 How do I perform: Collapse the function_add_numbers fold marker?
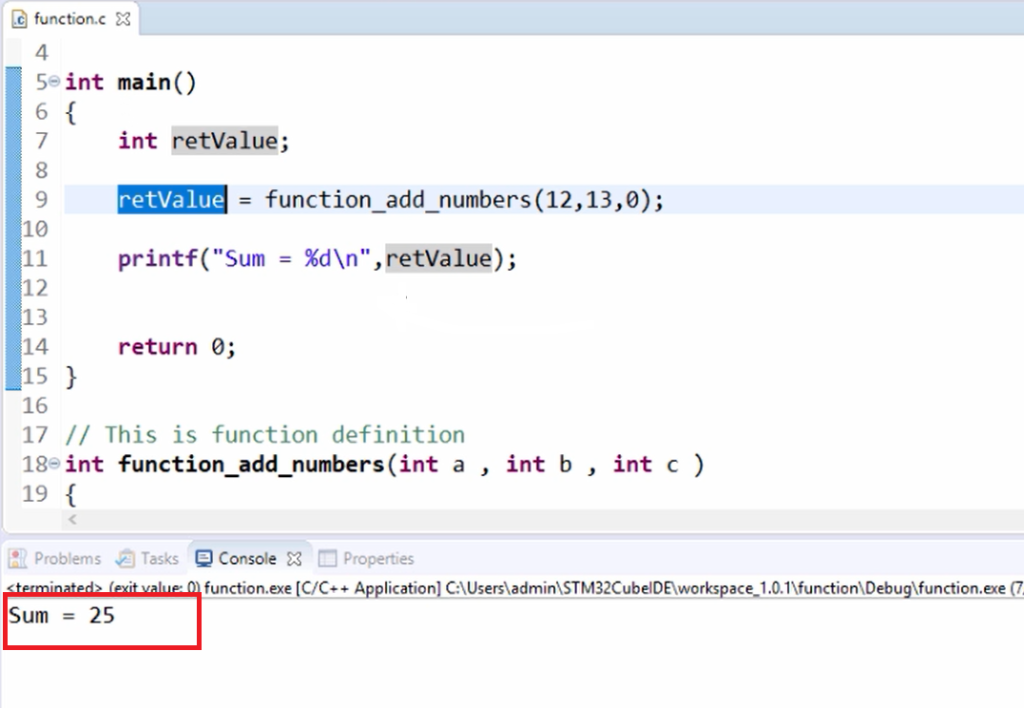coord(54,464)
